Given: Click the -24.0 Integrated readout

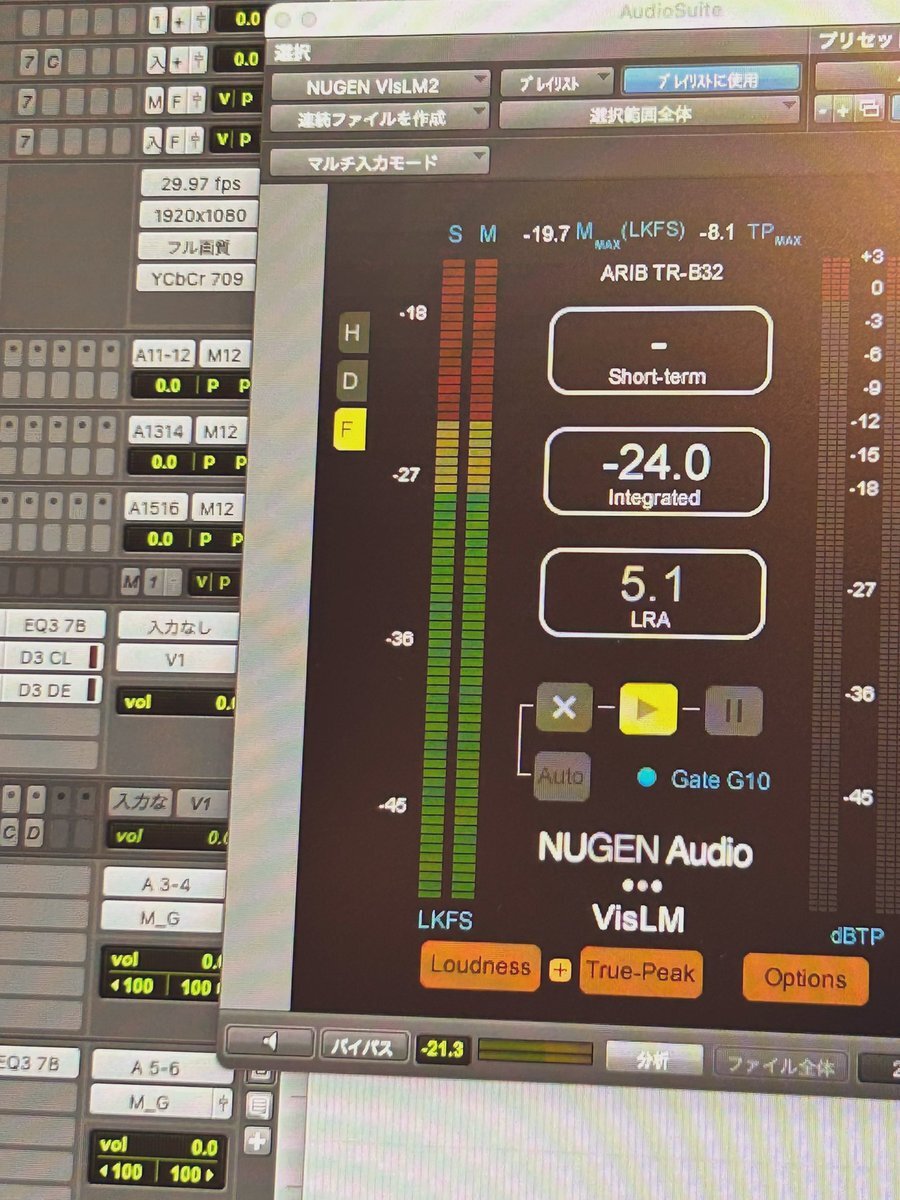Looking at the screenshot, I should click(655, 472).
